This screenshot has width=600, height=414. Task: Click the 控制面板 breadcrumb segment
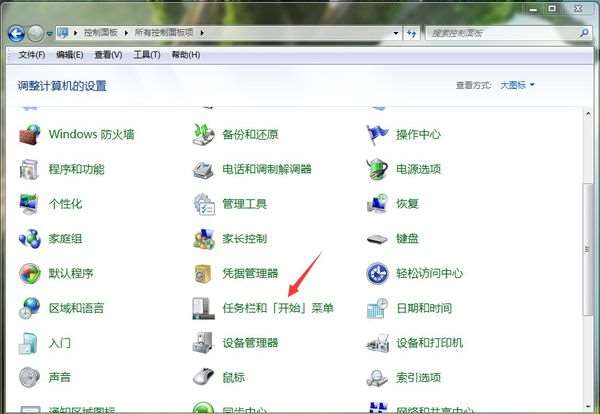coord(101,33)
